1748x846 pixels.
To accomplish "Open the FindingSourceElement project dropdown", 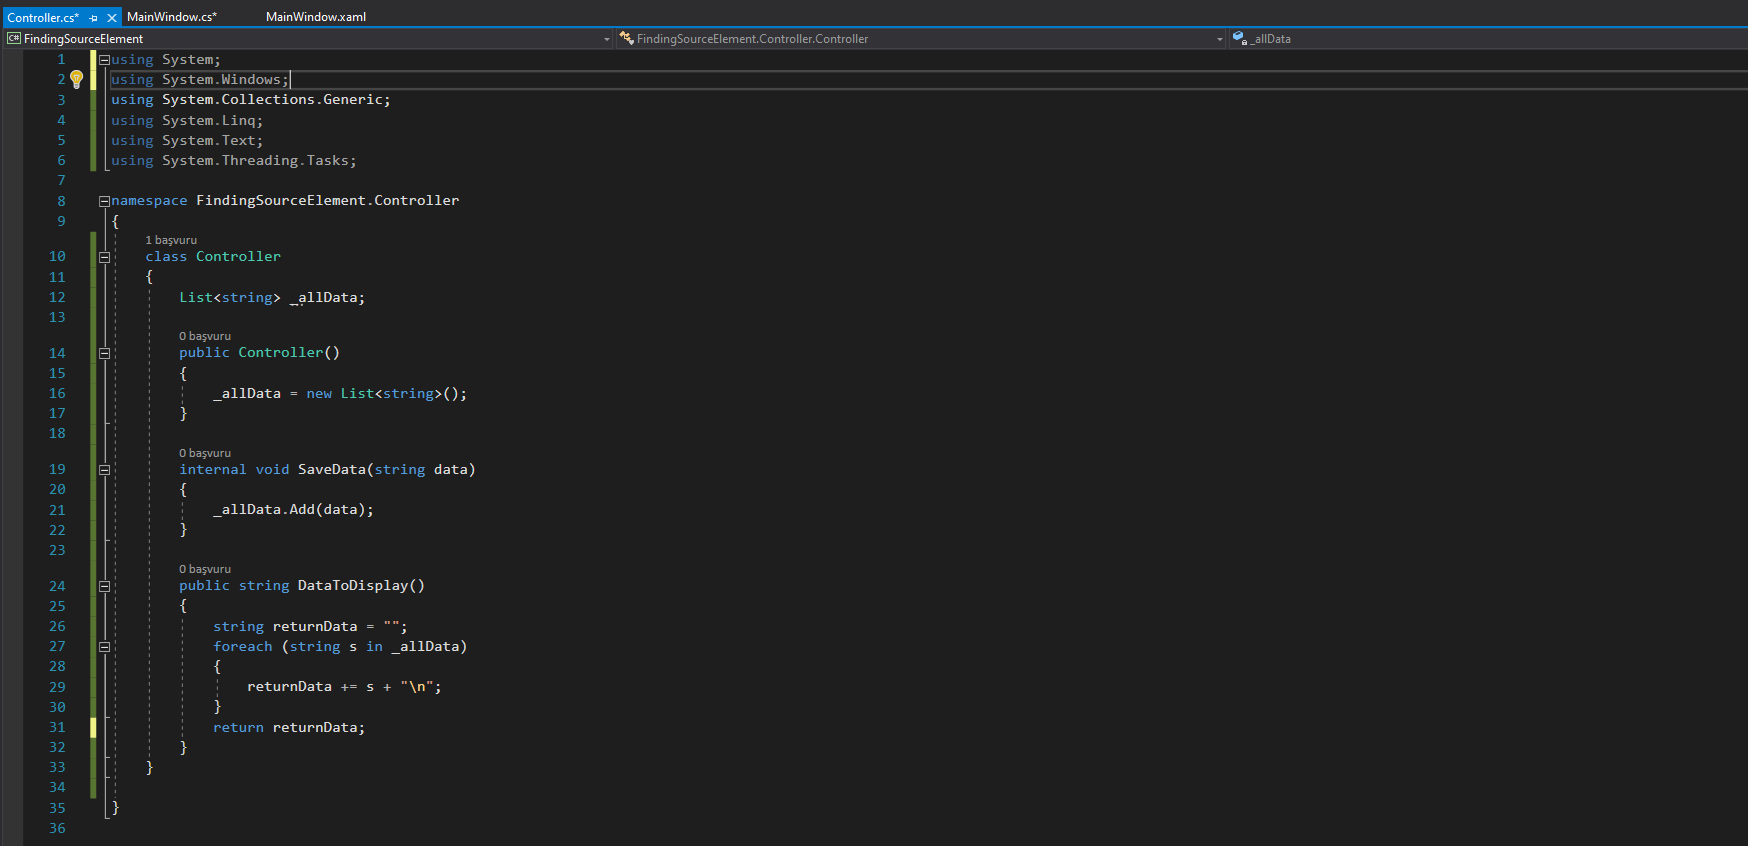I will tap(607, 39).
